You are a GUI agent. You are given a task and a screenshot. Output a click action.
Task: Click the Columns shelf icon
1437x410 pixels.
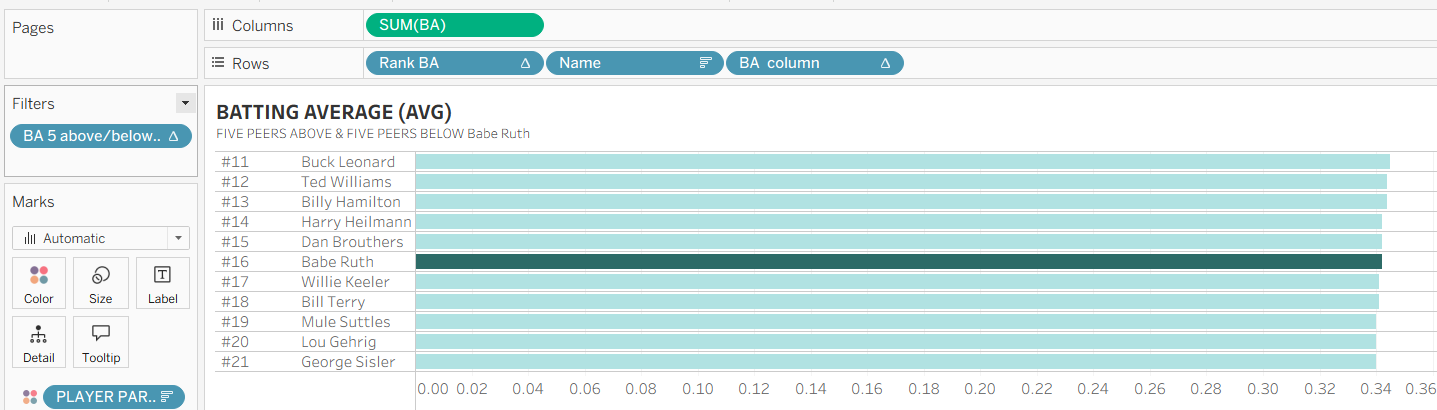[x=217, y=26]
